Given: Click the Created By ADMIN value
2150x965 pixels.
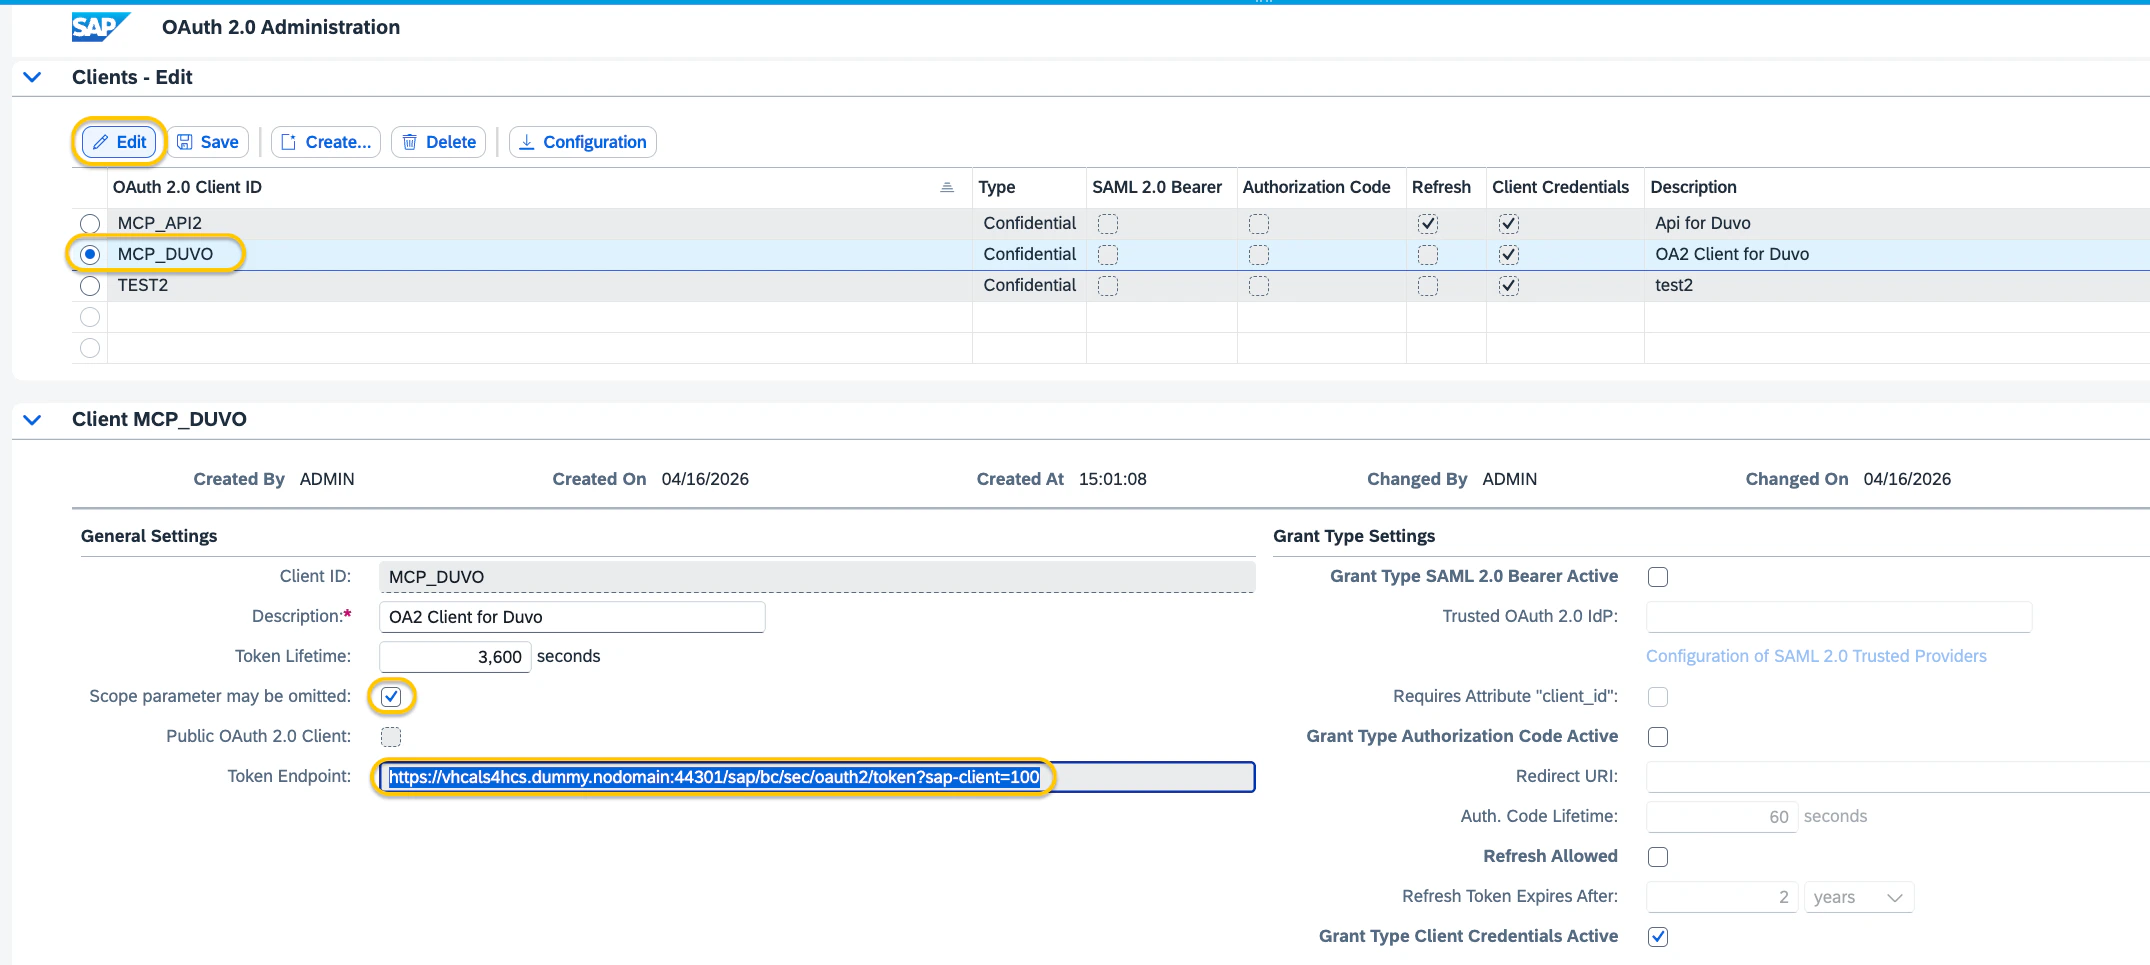Looking at the screenshot, I should click(x=327, y=479).
